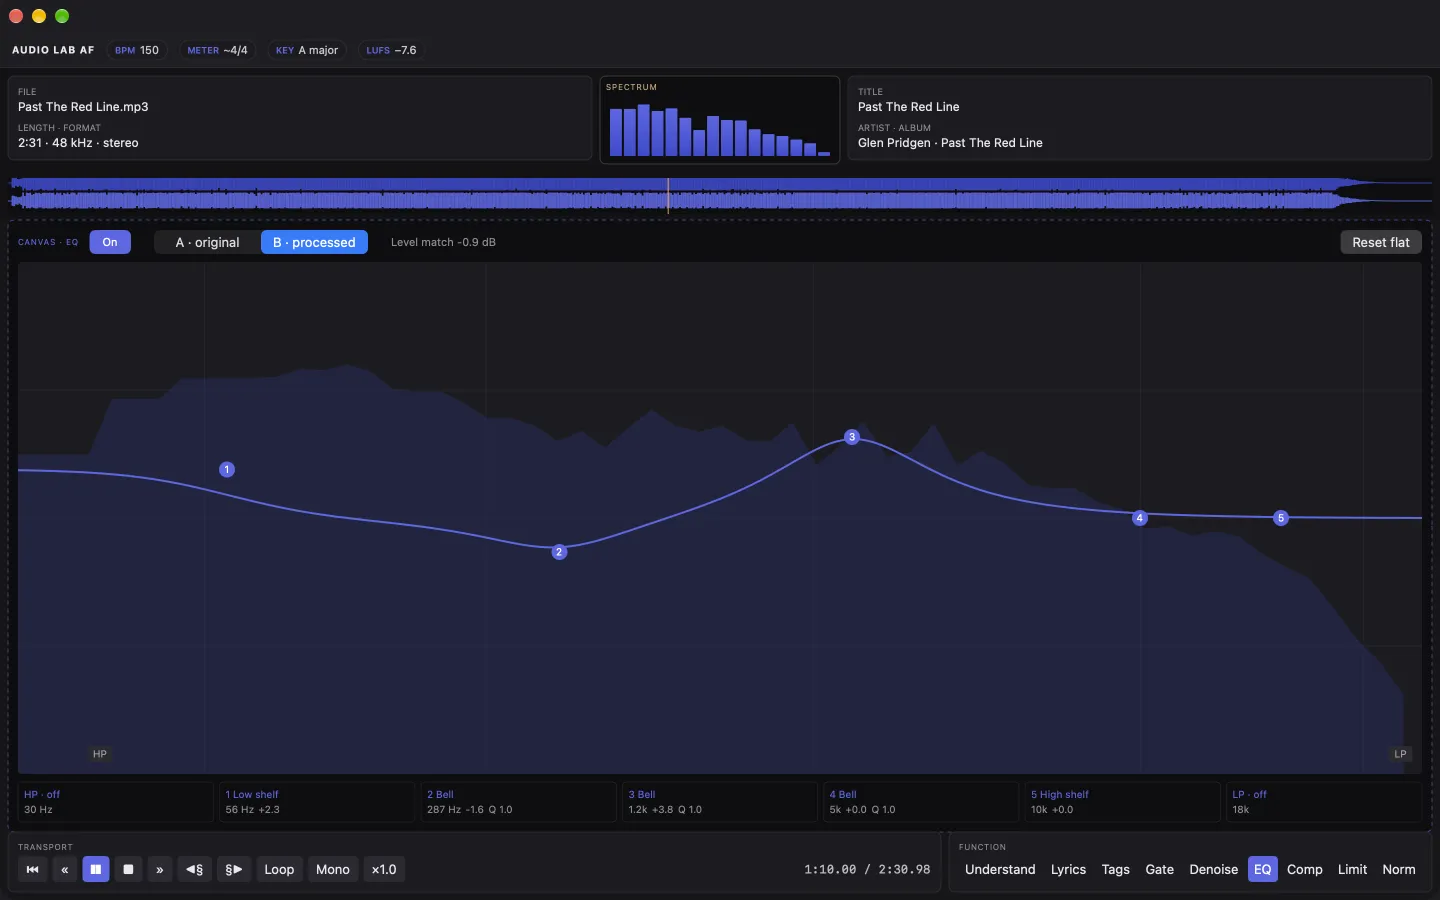The width and height of the screenshot is (1440, 900).
Task: Open the 1 Low shelf band settings
Action: click(x=317, y=802)
